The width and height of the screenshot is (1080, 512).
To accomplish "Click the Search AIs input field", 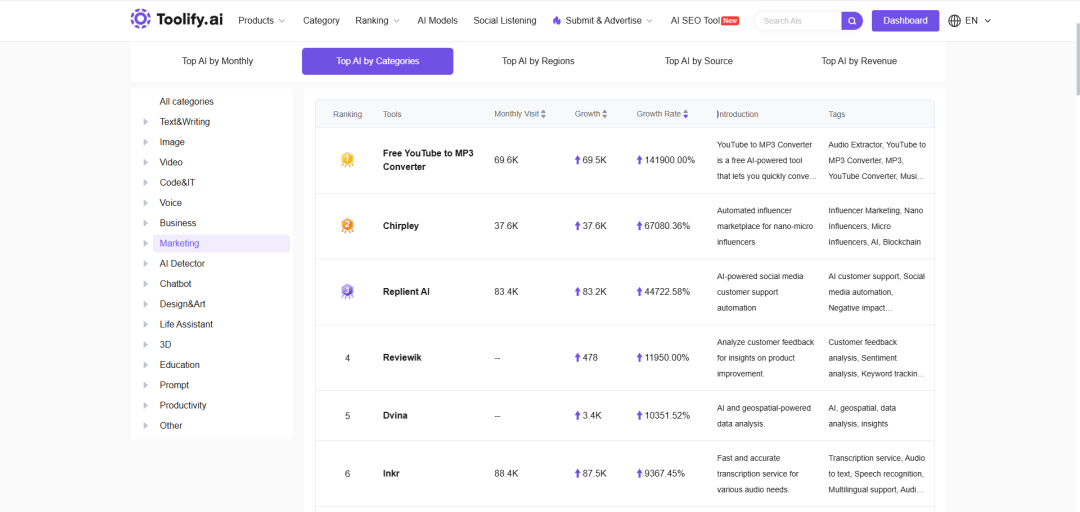I will (799, 21).
